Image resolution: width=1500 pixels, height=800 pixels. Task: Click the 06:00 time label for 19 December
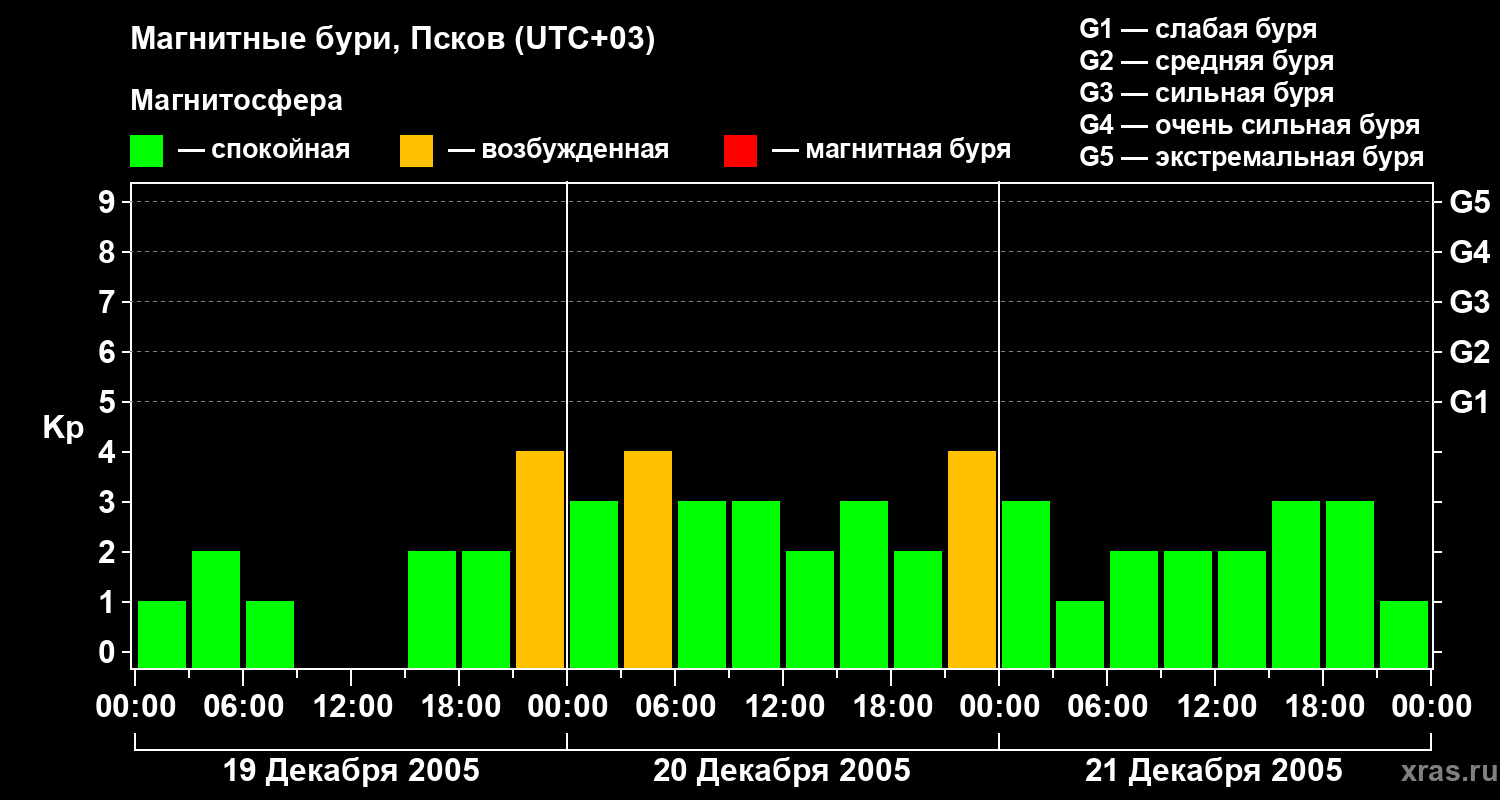pos(243,707)
